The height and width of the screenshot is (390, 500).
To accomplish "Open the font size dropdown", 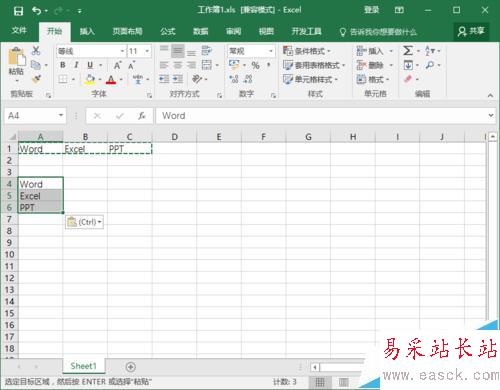I will click(x=147, y=51).
